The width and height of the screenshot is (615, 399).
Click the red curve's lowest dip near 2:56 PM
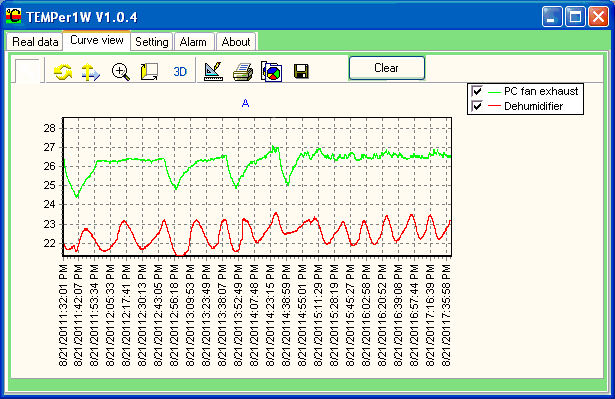coord(180,255)
